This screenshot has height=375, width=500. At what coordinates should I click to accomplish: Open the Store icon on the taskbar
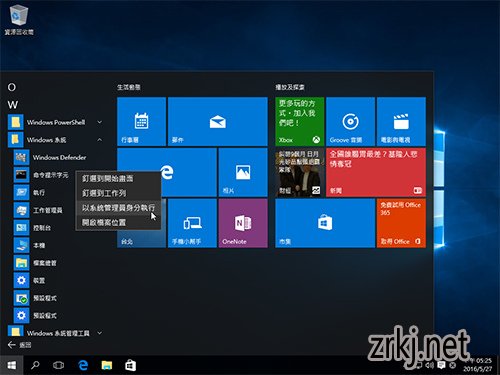pos(130,366)
